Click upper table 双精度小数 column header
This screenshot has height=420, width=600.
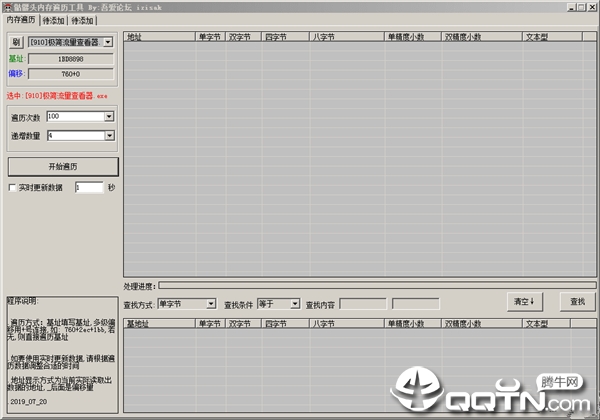pos(482,37)
